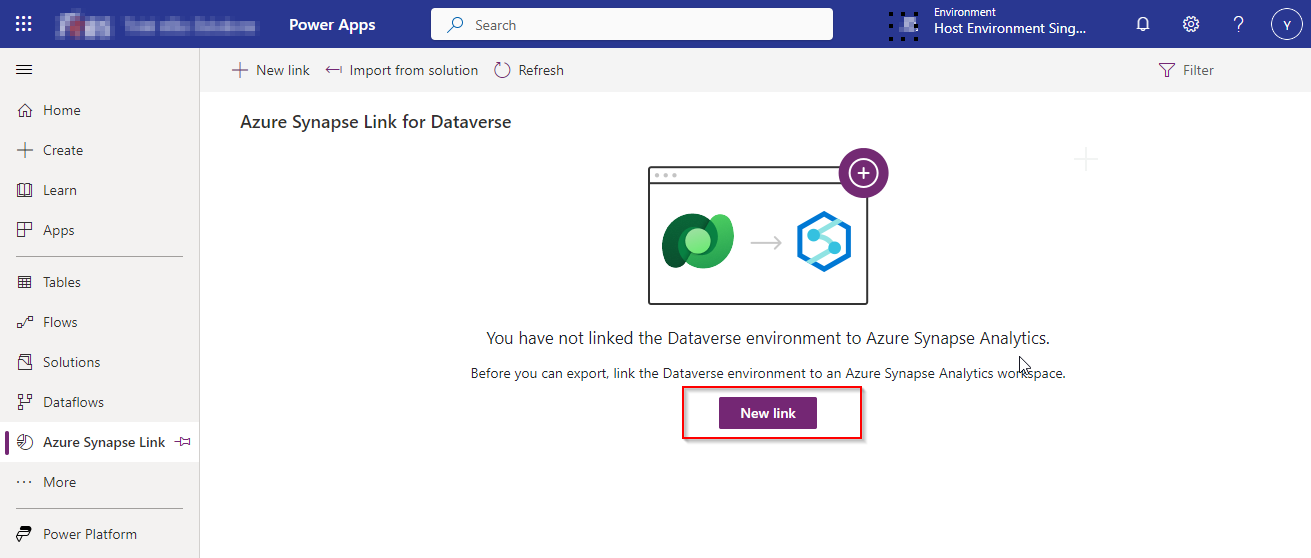Open Dataflows in the left navigation
Viewport: 1311px width, 558px height.
pos(73,402)
